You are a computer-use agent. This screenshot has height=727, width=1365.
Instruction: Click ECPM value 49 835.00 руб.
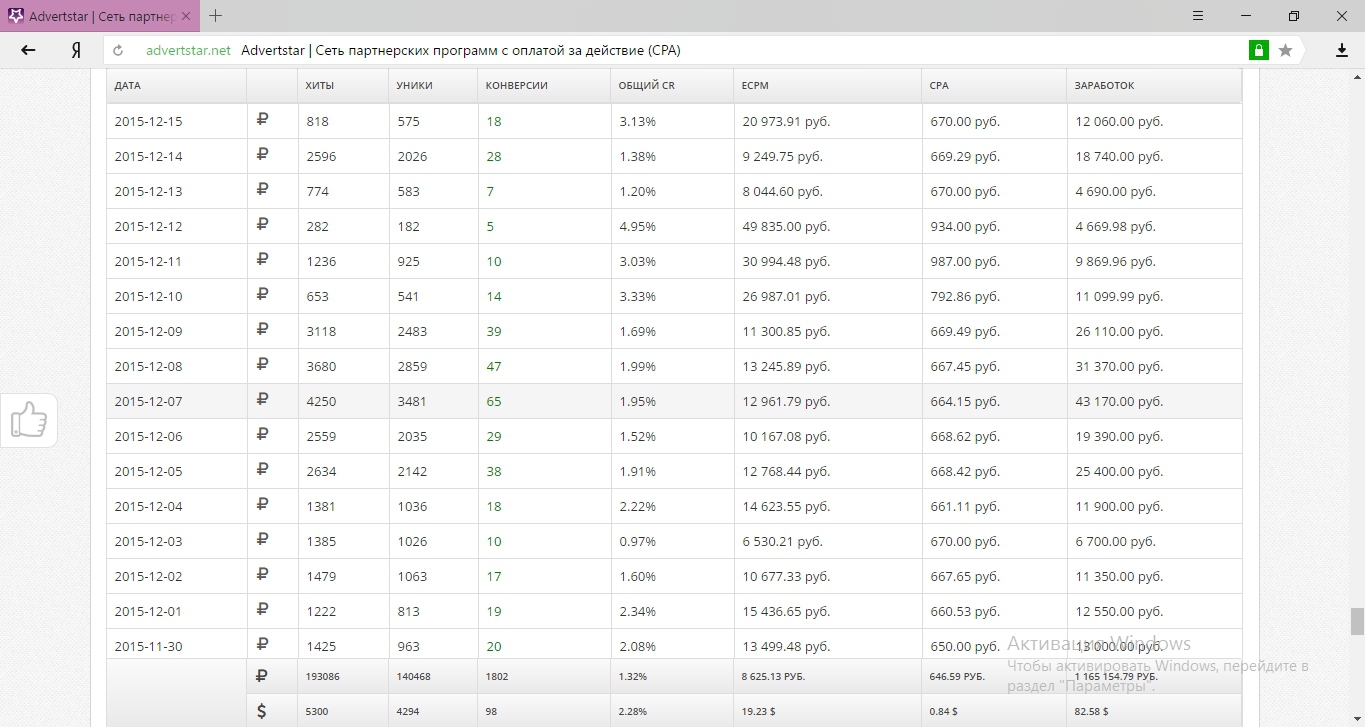tap(786, 226)
